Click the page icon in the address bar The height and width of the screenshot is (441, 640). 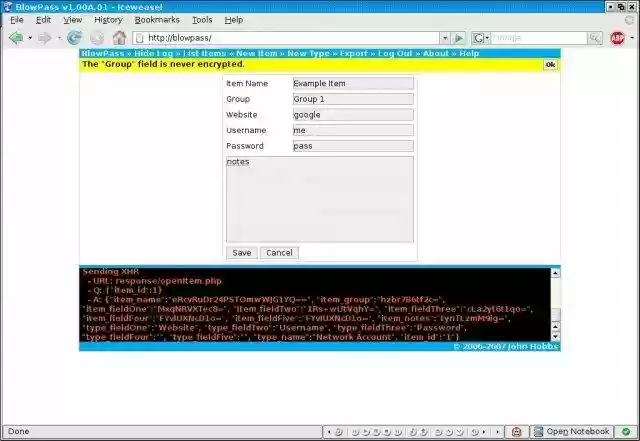(x=140, y=38)
